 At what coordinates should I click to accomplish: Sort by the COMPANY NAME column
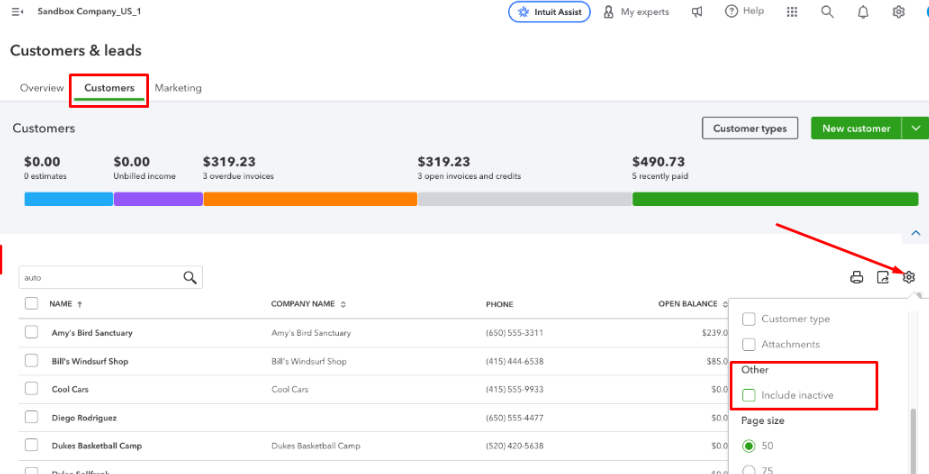pyautogui.click(x=309, y=304)
